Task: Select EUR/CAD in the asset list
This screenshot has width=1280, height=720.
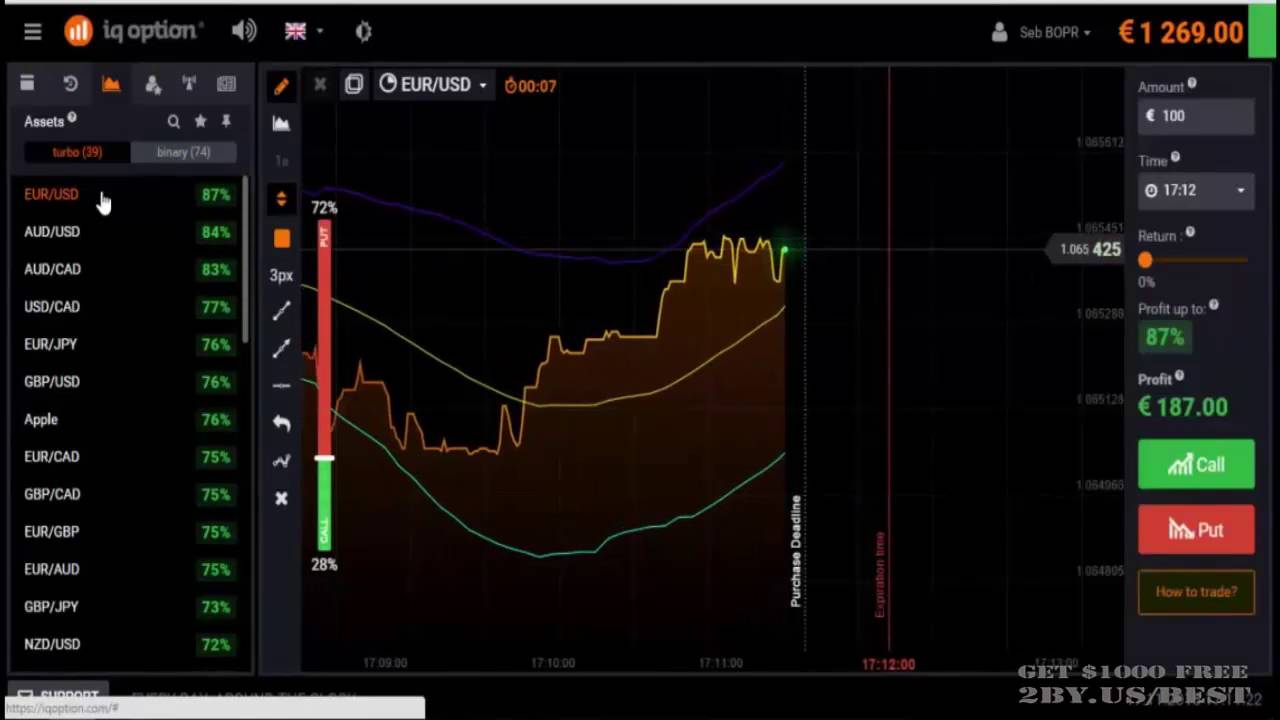Action: click(x=128, y=457)
